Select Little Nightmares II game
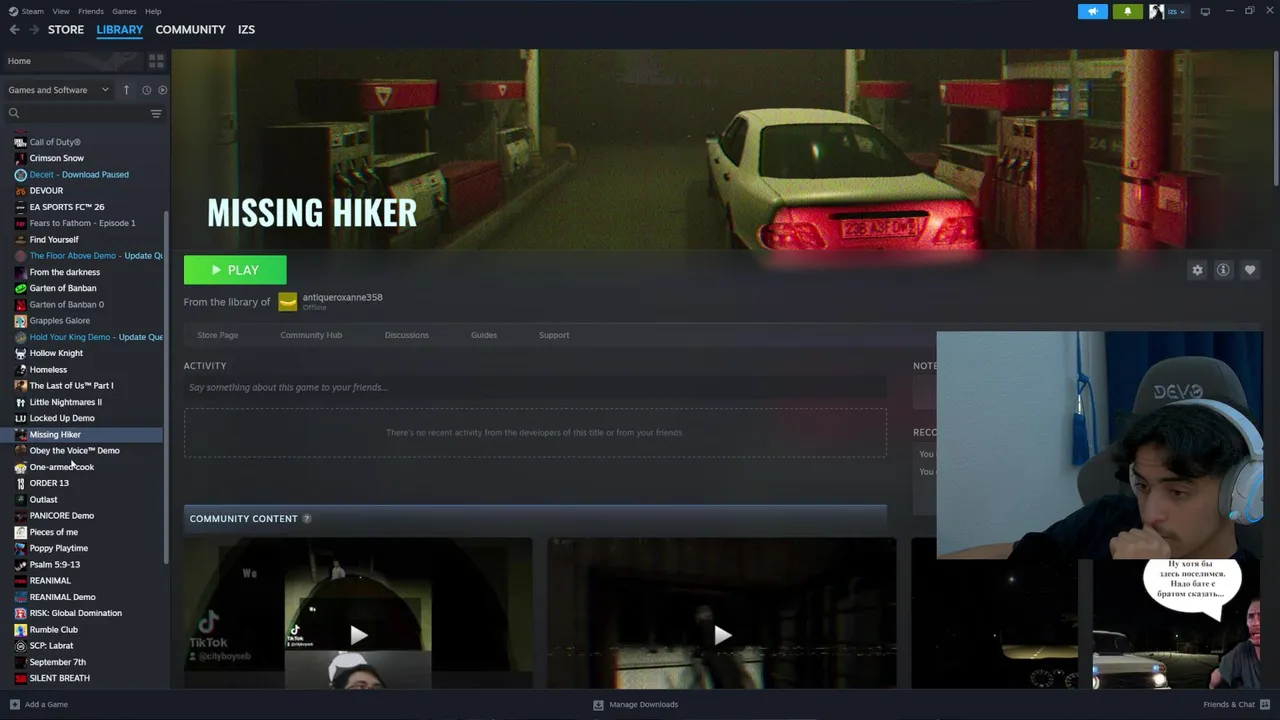The height and width of the screenshot is (720, 1280). [x=66, y=402]
